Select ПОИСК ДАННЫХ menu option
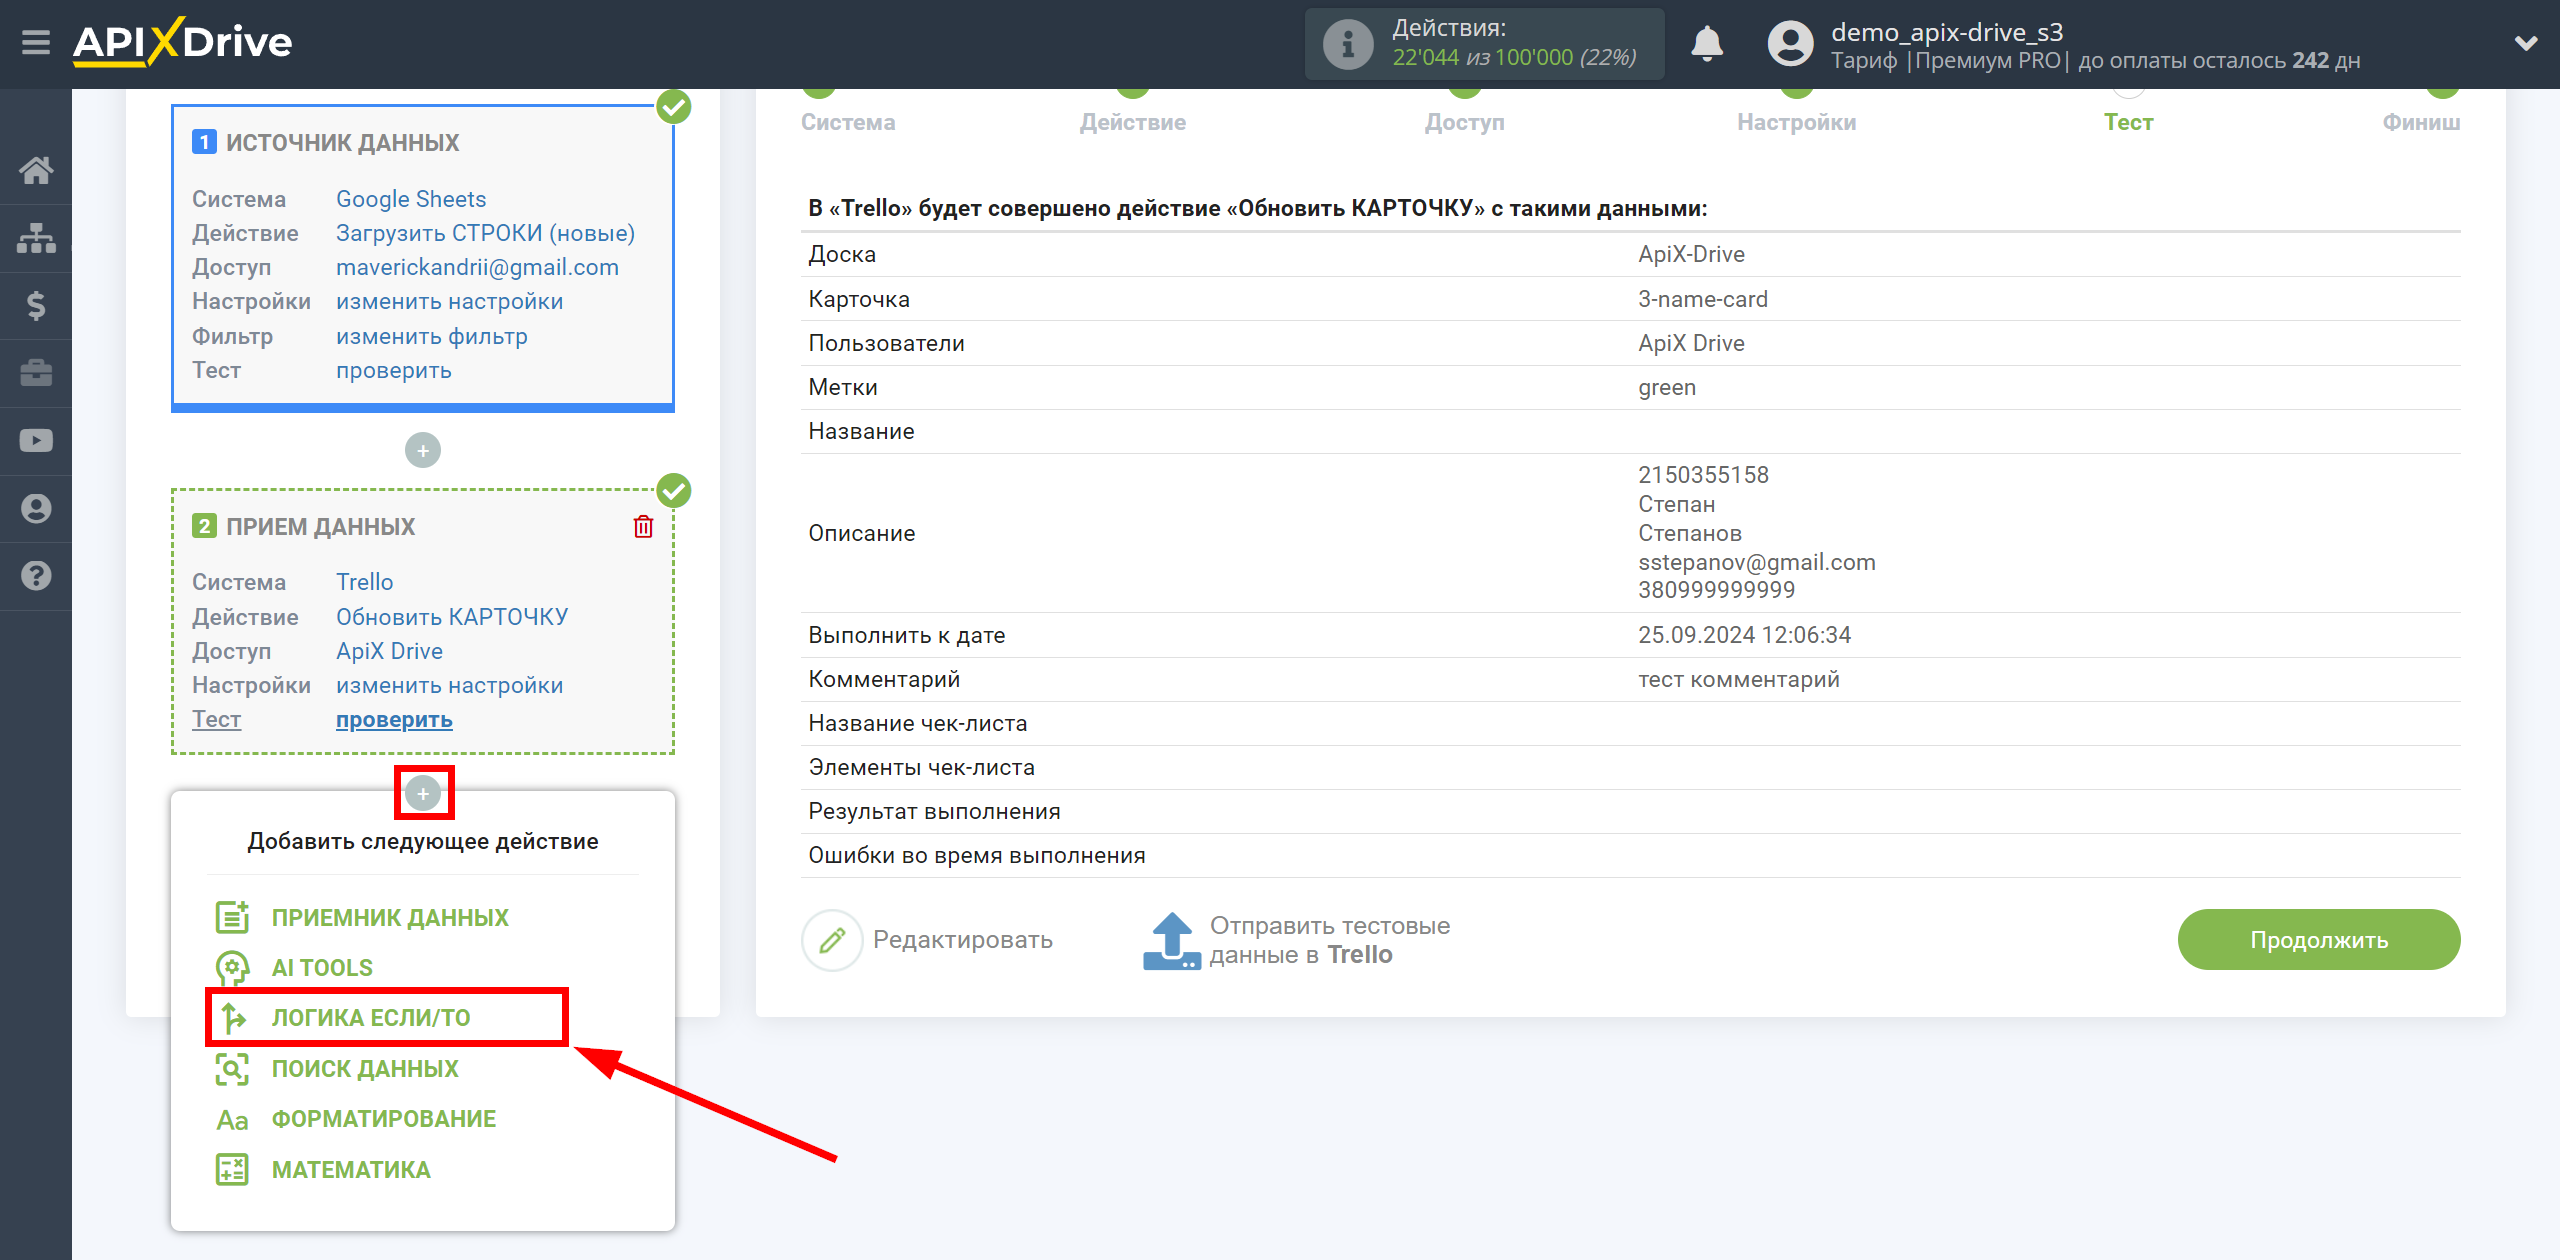 point(365,1069)
